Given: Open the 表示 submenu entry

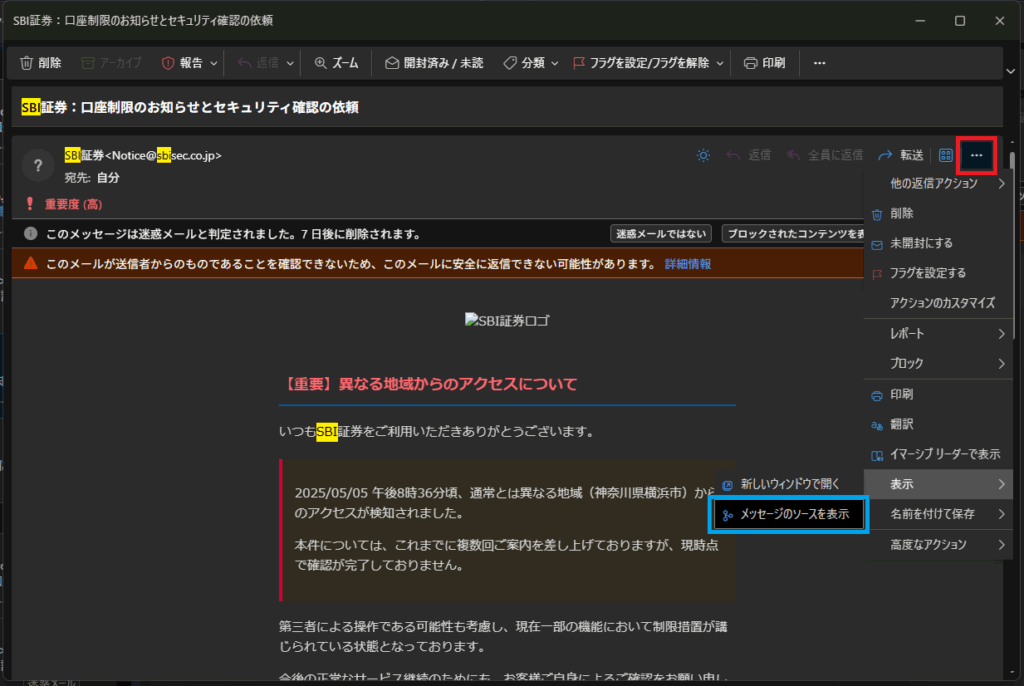Looking at the screenshot, I should click(938, 484).
